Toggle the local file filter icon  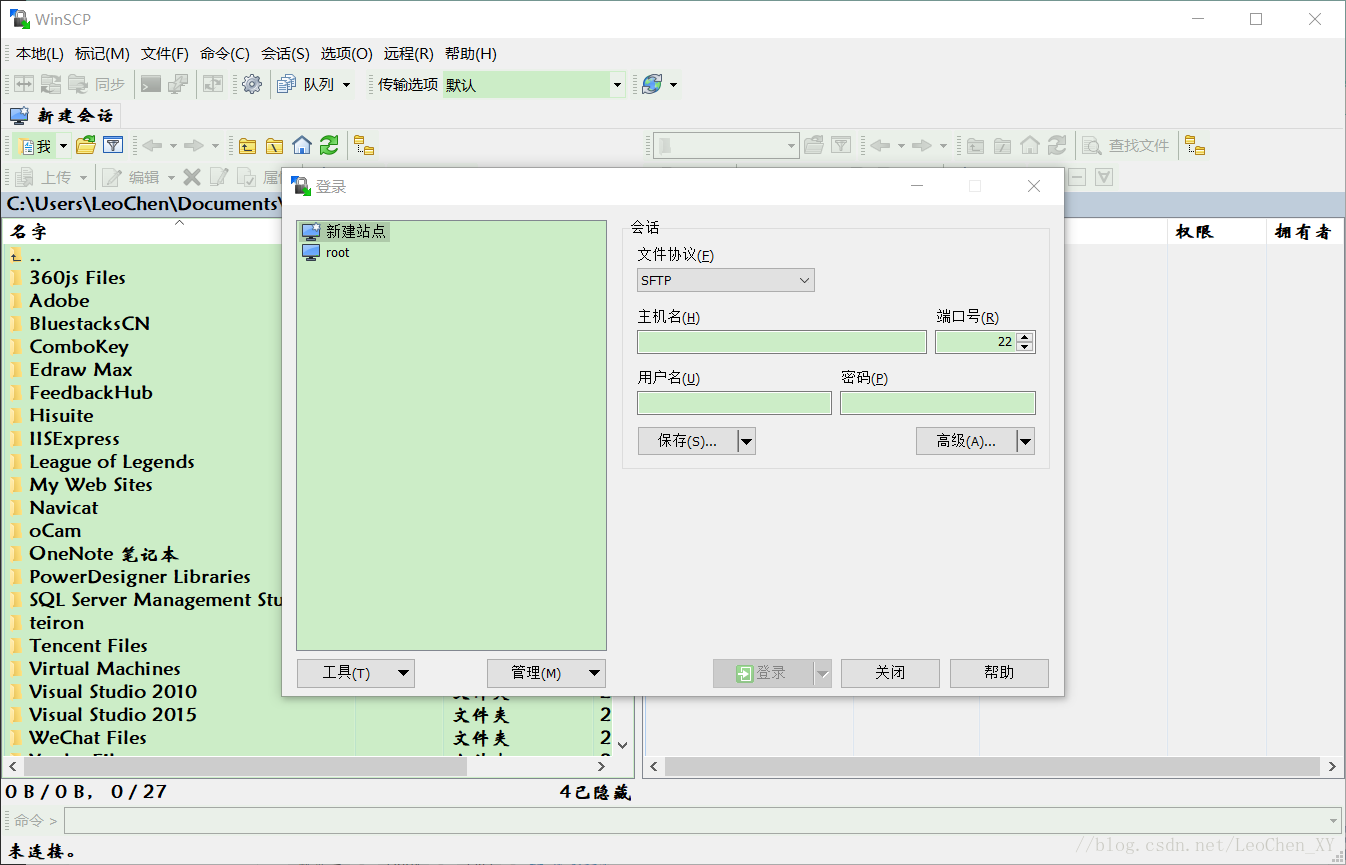click(113, 145)
